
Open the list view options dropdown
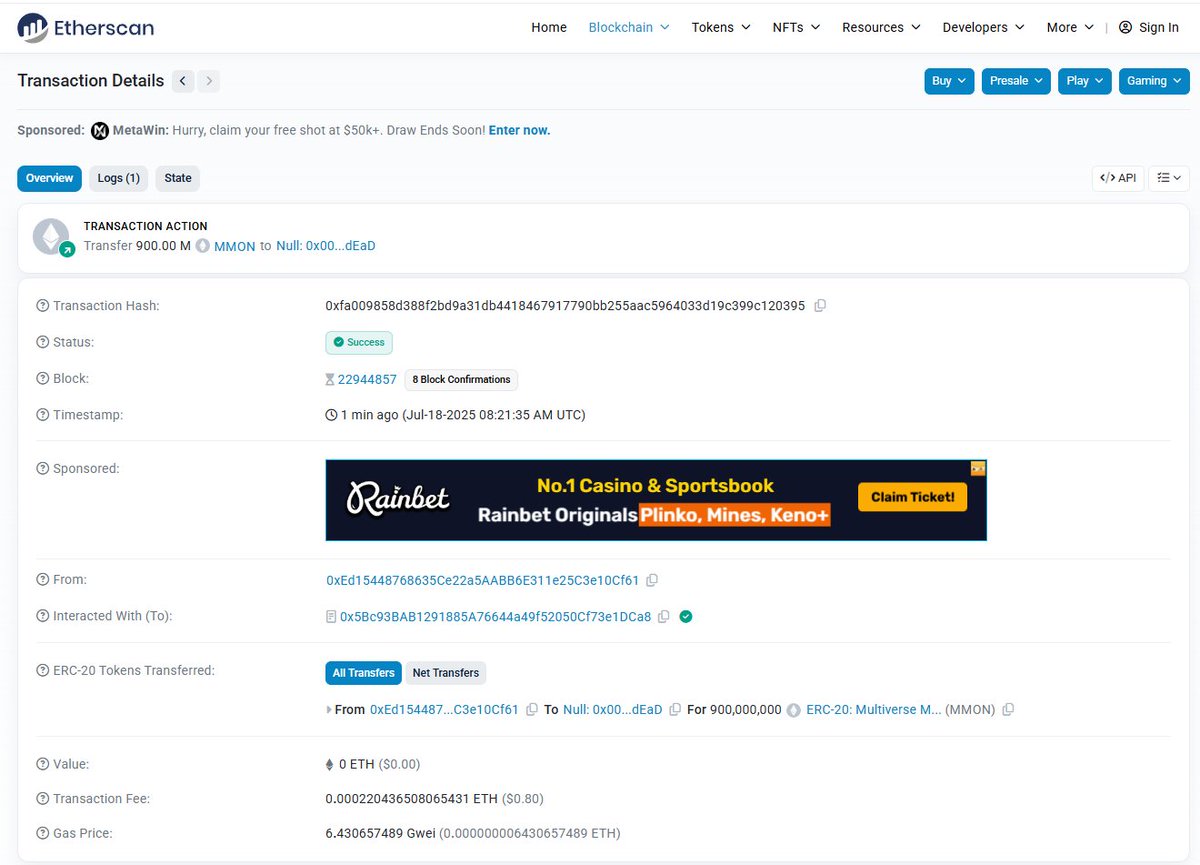(x=1168, y=178)
